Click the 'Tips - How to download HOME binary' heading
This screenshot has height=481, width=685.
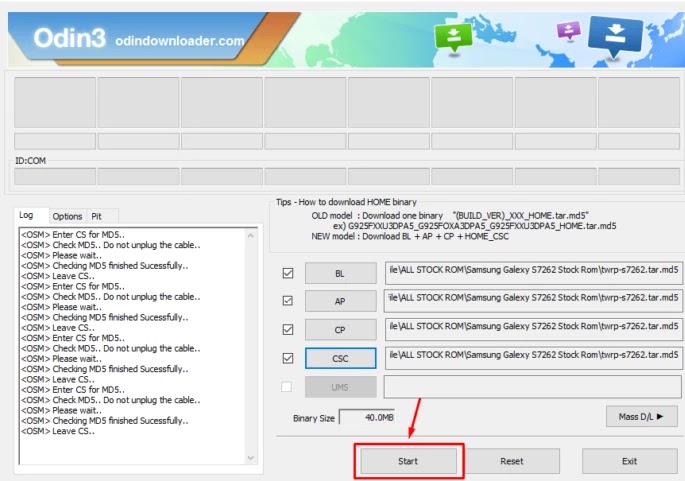coord(346,202)
